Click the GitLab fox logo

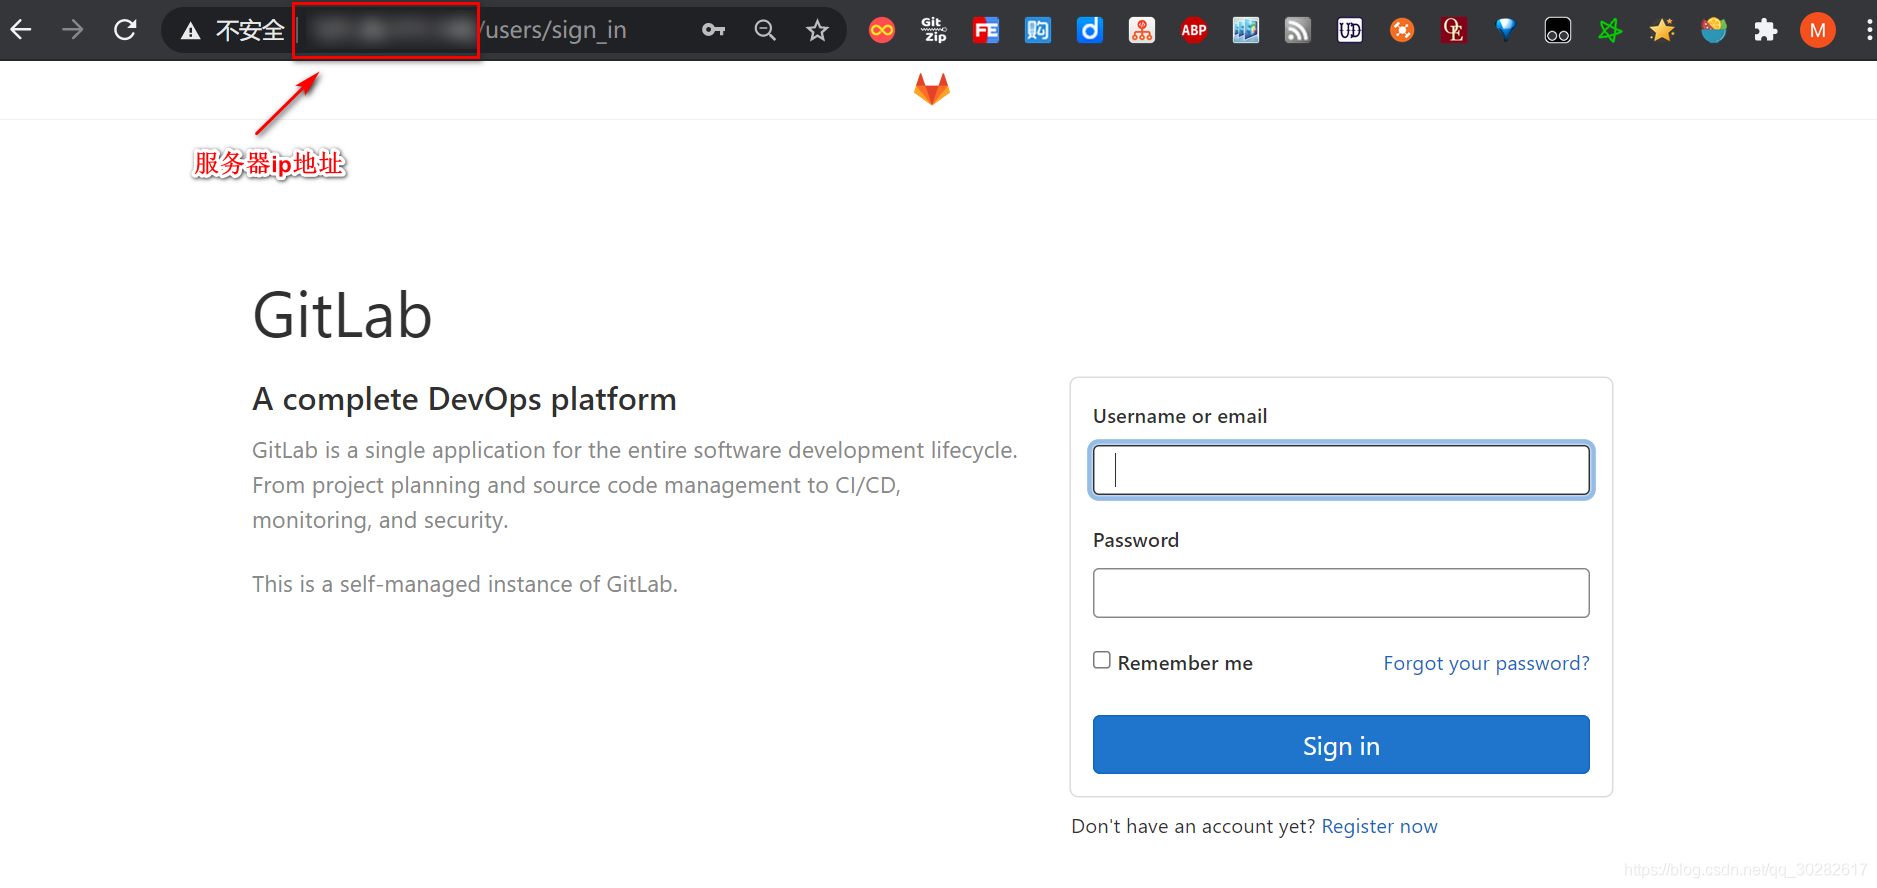(932, 89)
